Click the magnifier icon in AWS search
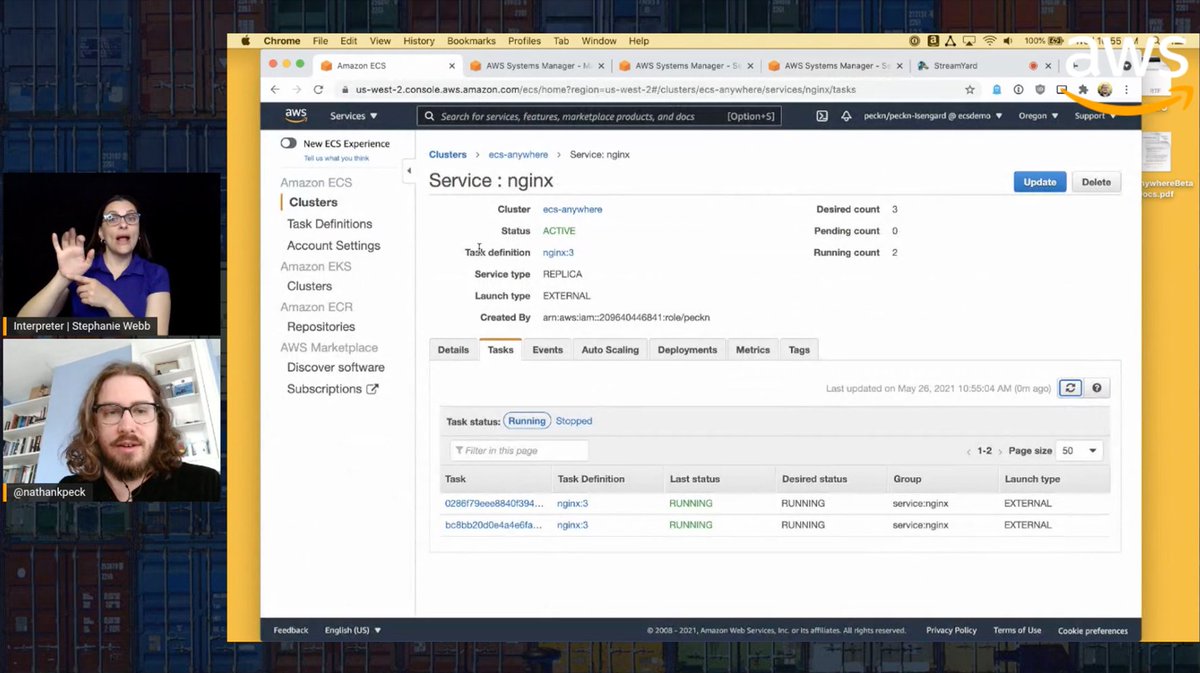This screenshot has width=1200, height=673. 429,116
